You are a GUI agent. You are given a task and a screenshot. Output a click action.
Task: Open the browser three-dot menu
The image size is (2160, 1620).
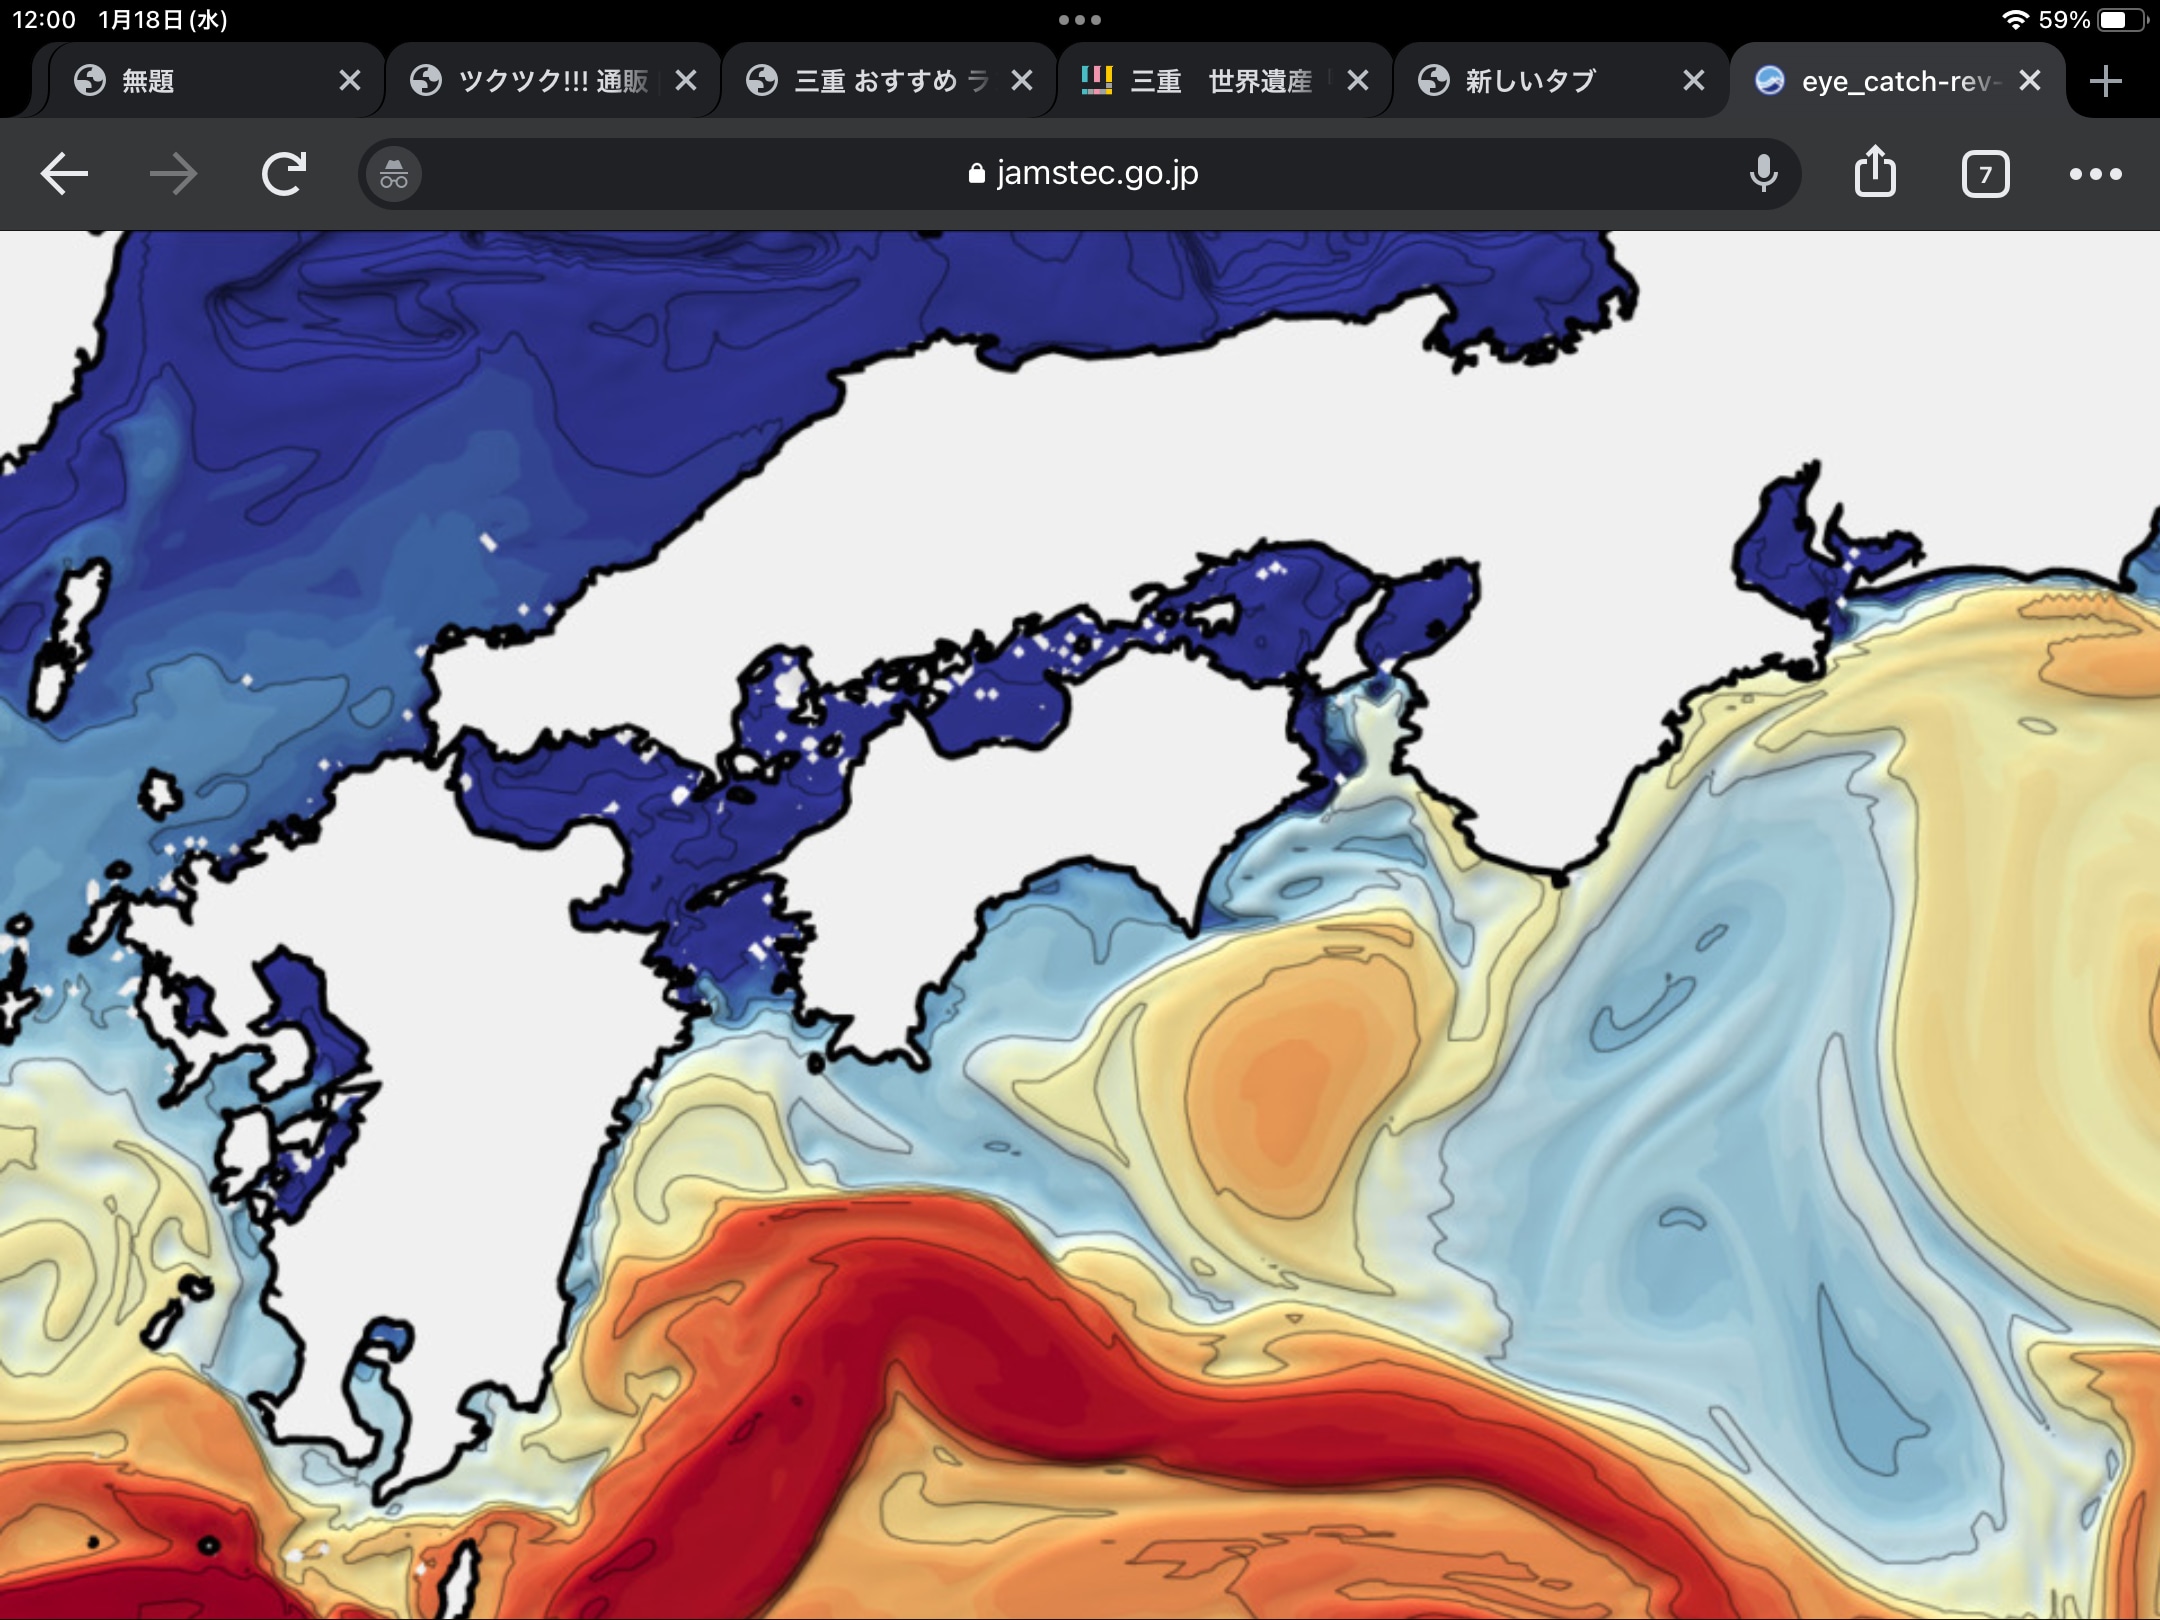[2095, 174]
